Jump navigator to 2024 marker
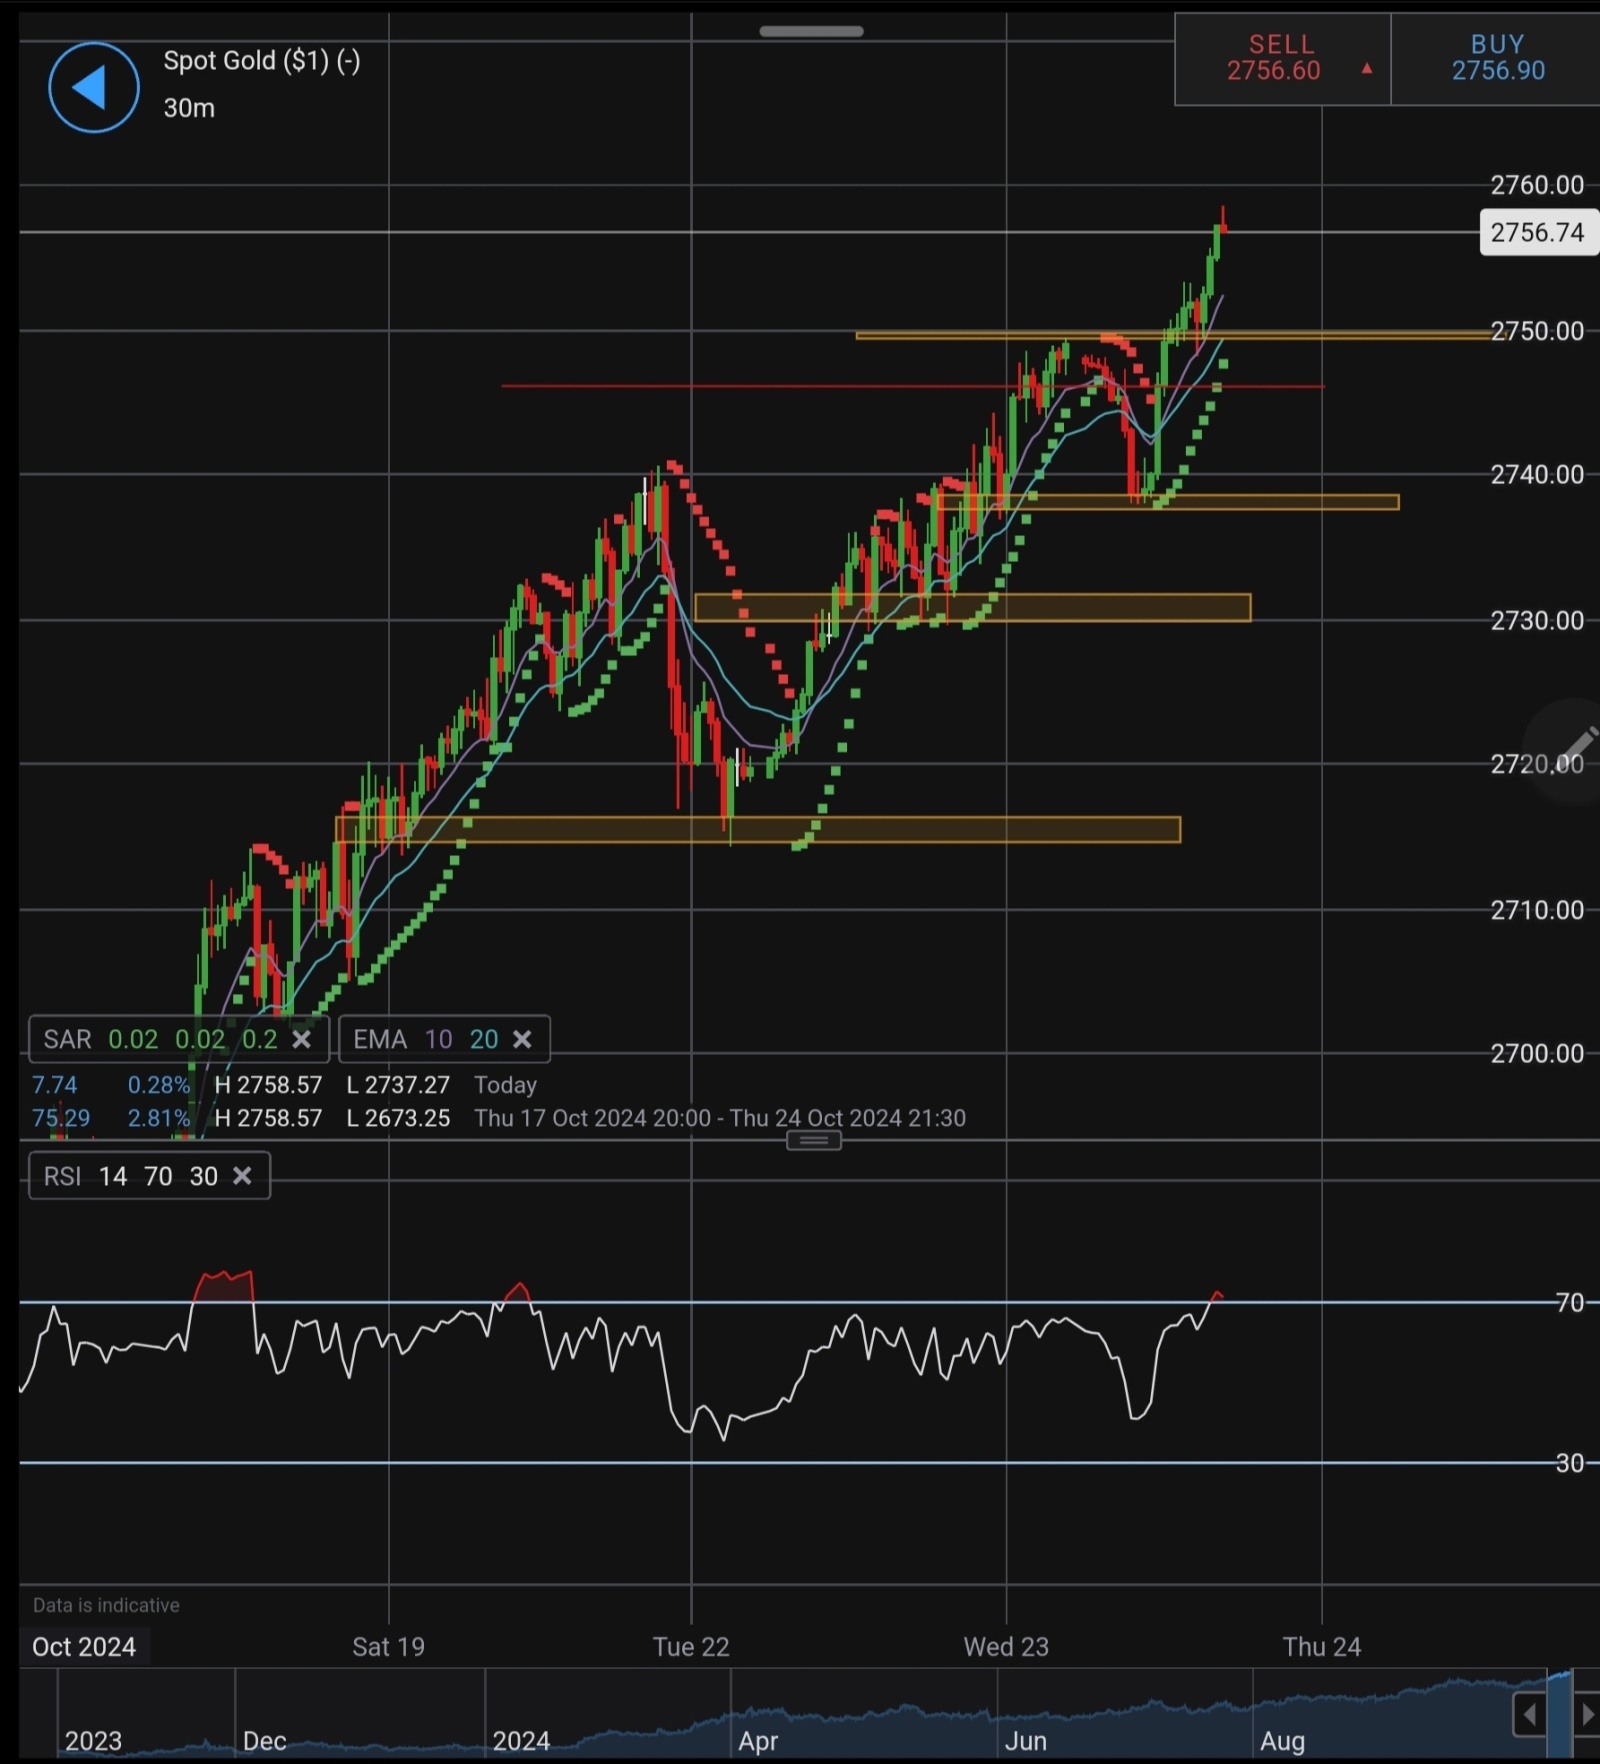 click(x=521, y=1741)
